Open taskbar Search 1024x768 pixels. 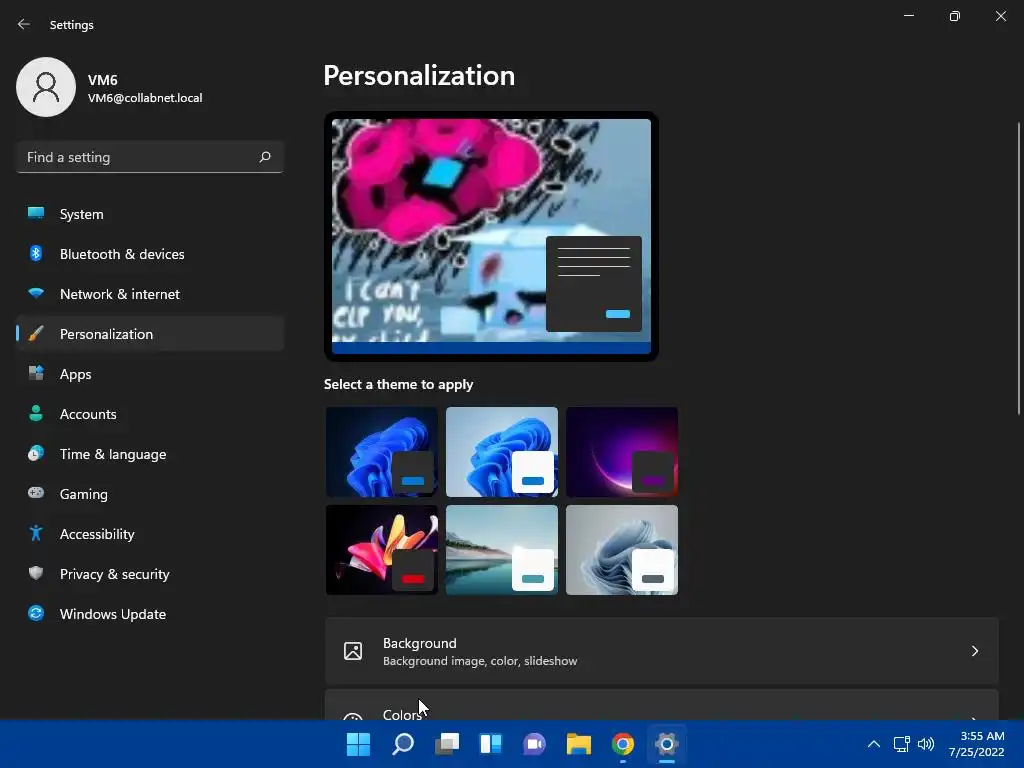click(x=402, y=744)
